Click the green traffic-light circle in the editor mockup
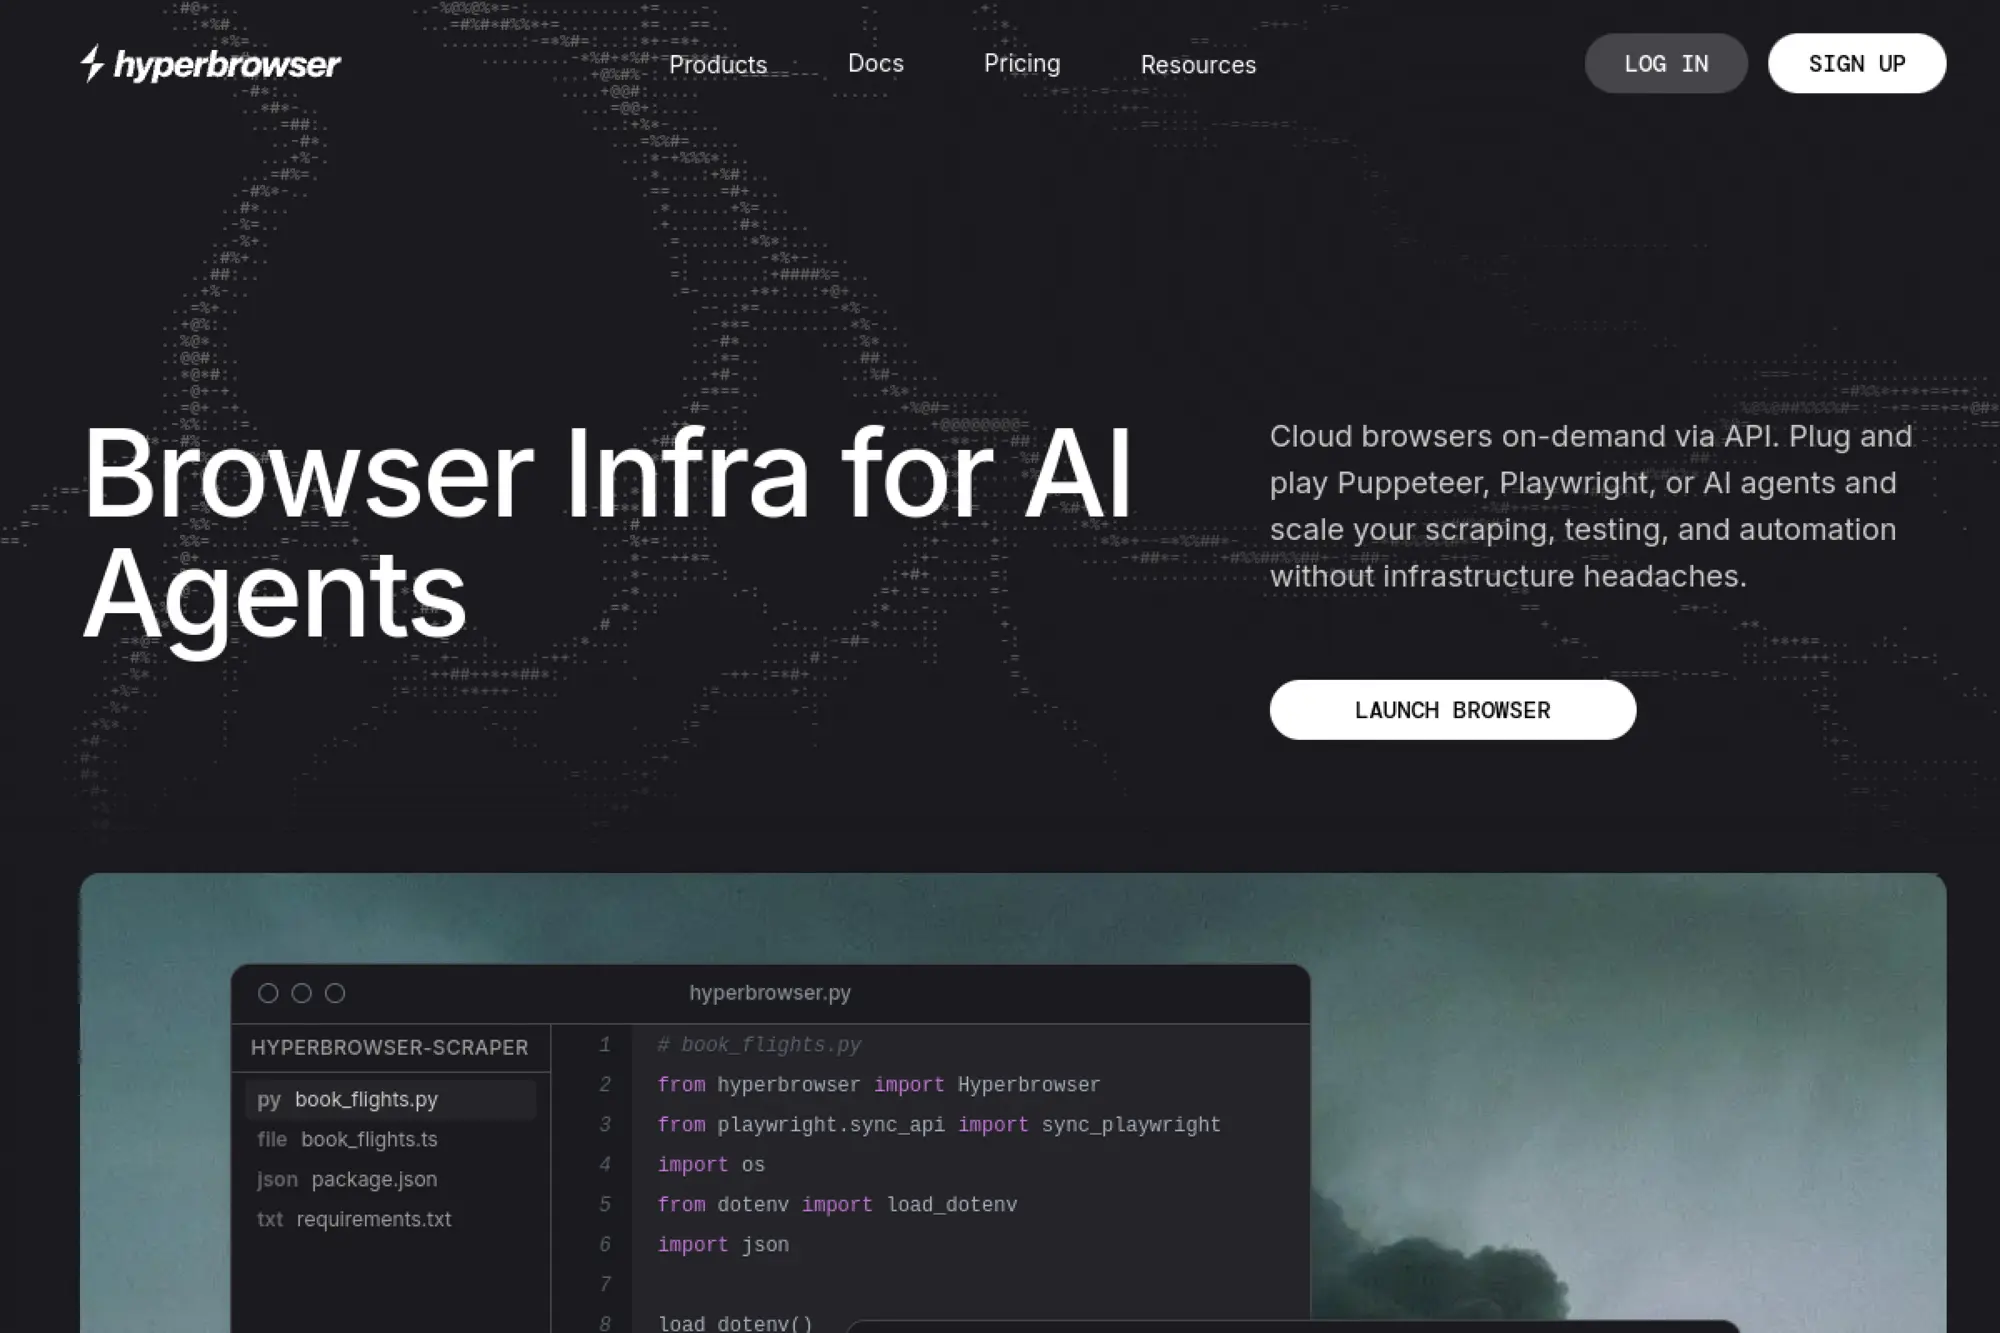 [x=336, y=994]
